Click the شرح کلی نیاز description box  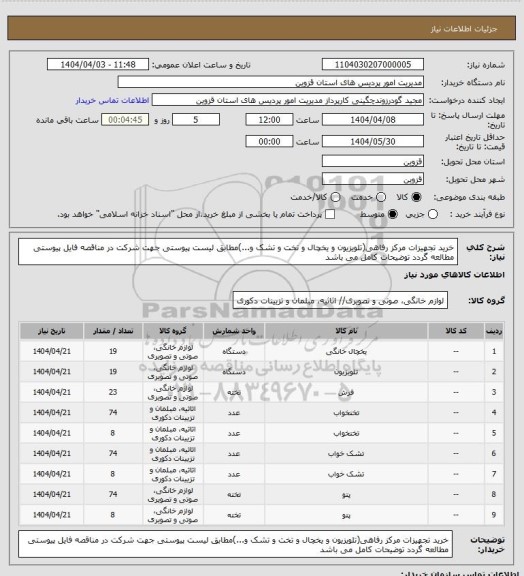click(238, 252)
